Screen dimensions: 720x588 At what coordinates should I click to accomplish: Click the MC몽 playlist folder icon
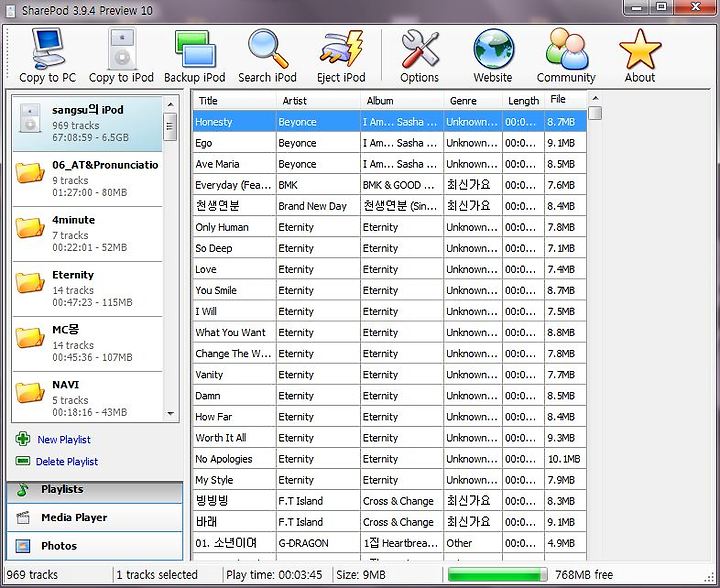(30, 338)
